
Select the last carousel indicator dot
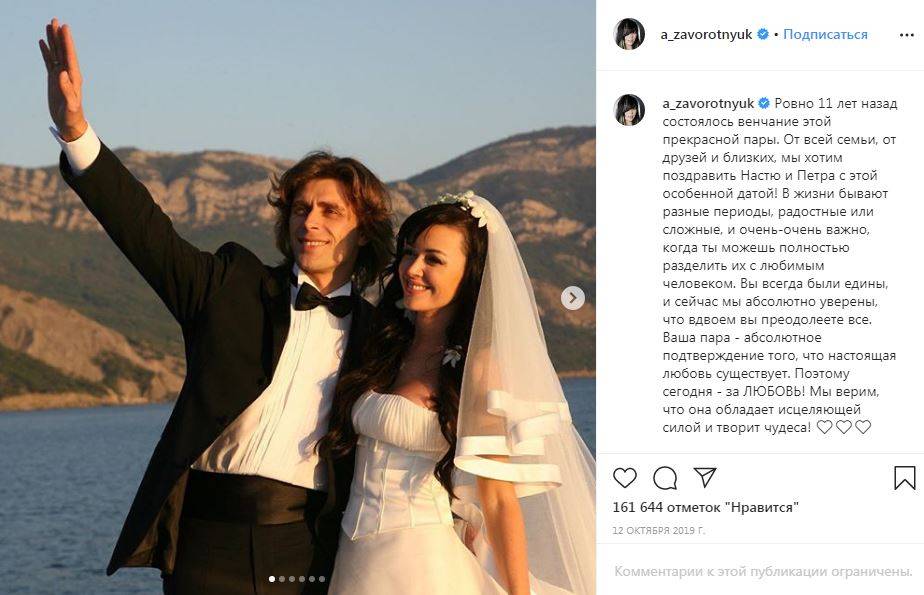tap(322, 579)
